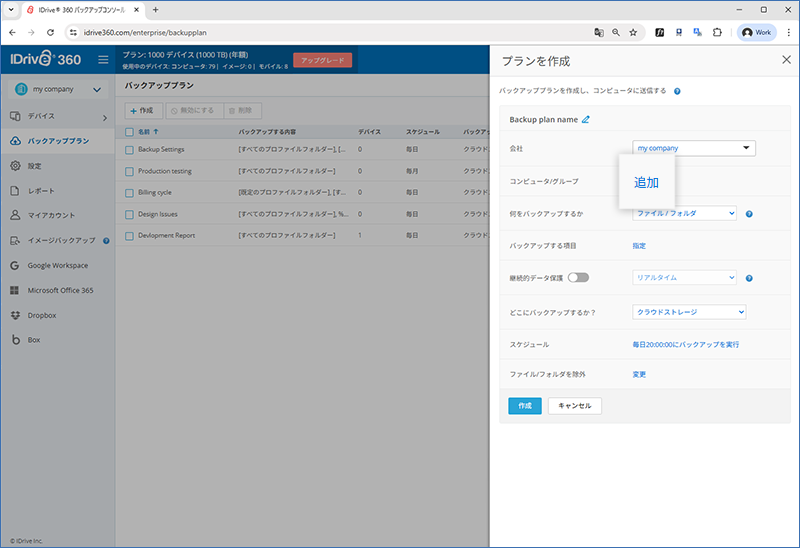Open the my company selector in sidebar
The image size is (800, 548).
click(x=57, y=90)
